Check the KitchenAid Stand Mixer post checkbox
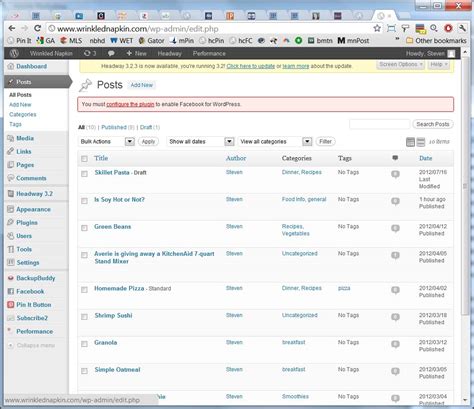Viewport: 474px width, 409px height. pos(84,255)
